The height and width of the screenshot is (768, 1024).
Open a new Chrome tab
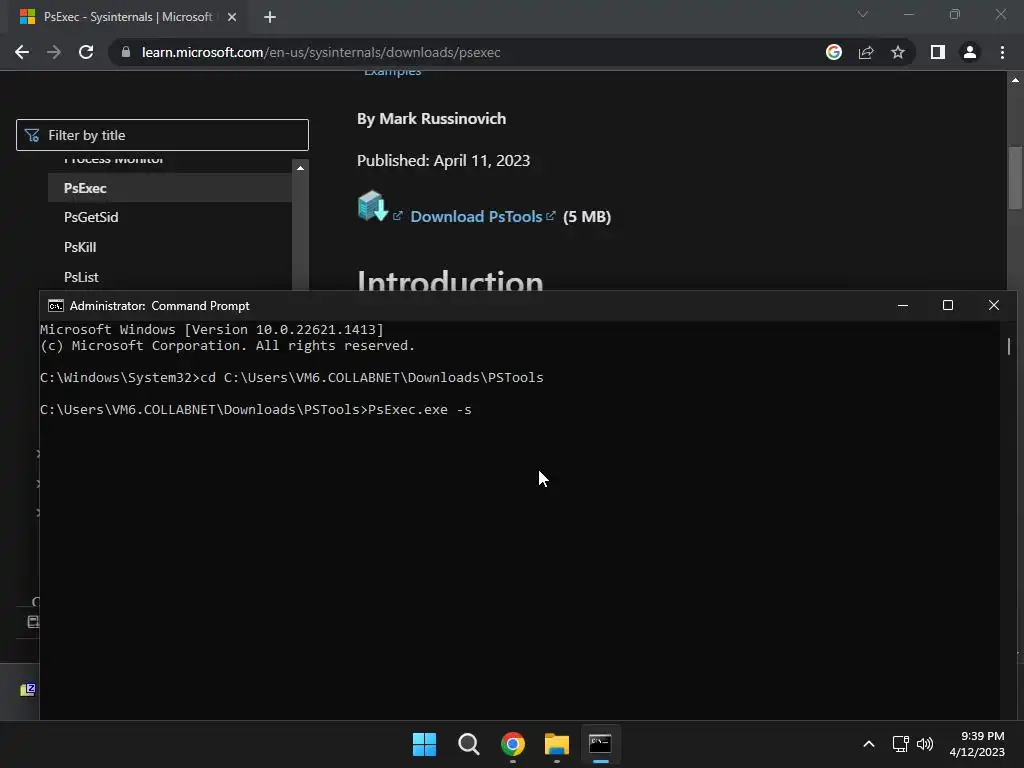click(x=270, y=17)
